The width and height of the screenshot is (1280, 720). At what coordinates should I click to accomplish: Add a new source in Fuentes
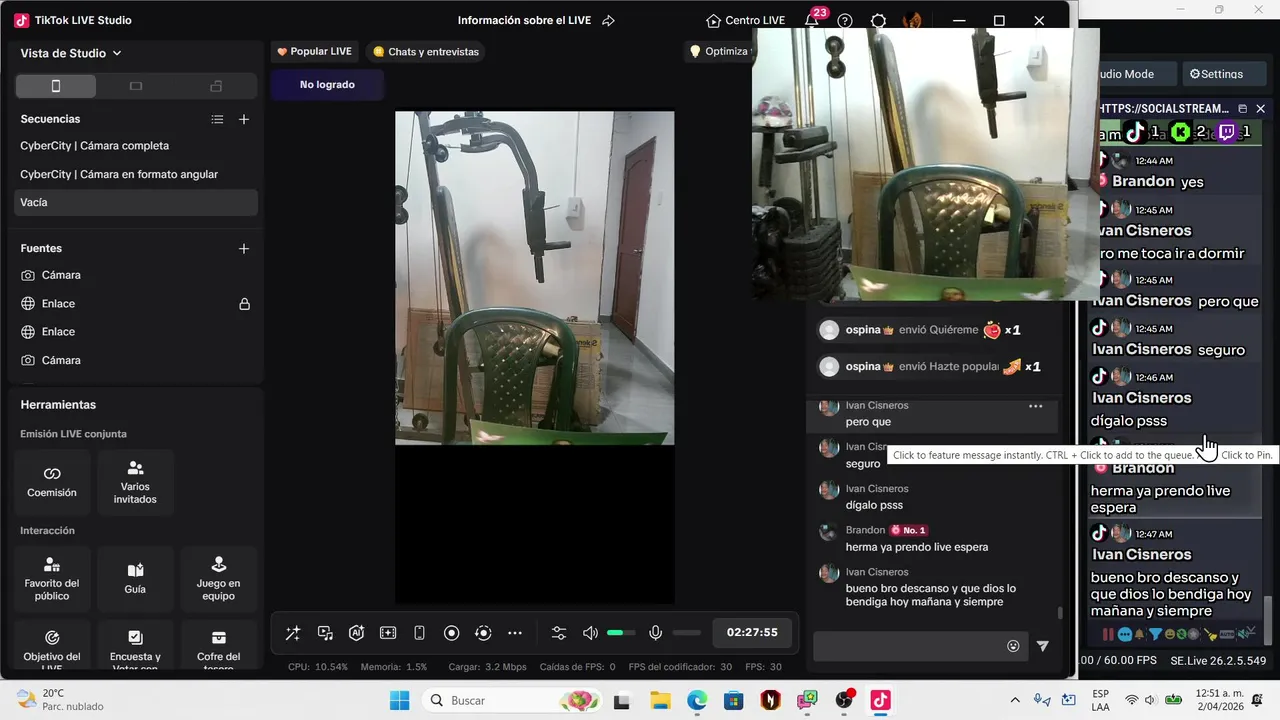(244, 248)
